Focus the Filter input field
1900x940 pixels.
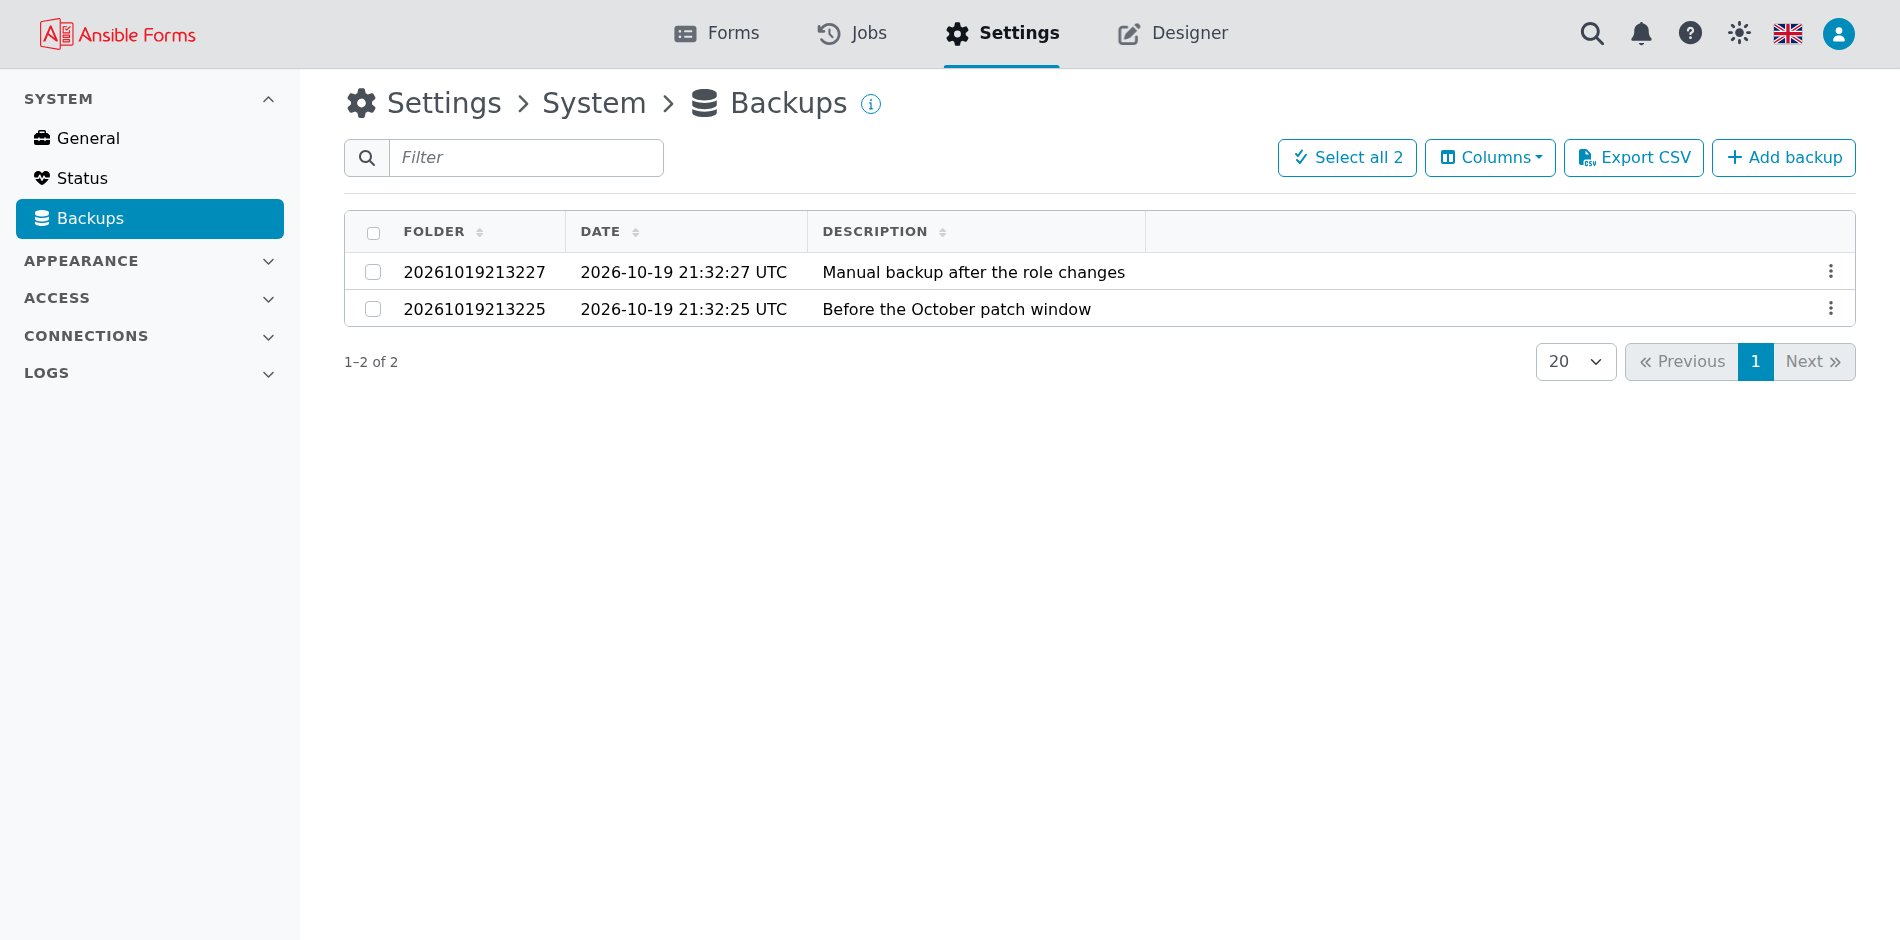(526, 158)
